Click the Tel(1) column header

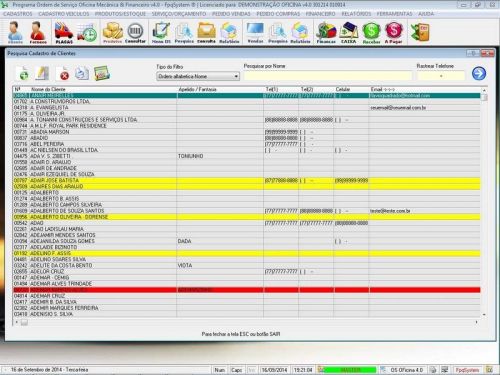[x=281, y=89]
